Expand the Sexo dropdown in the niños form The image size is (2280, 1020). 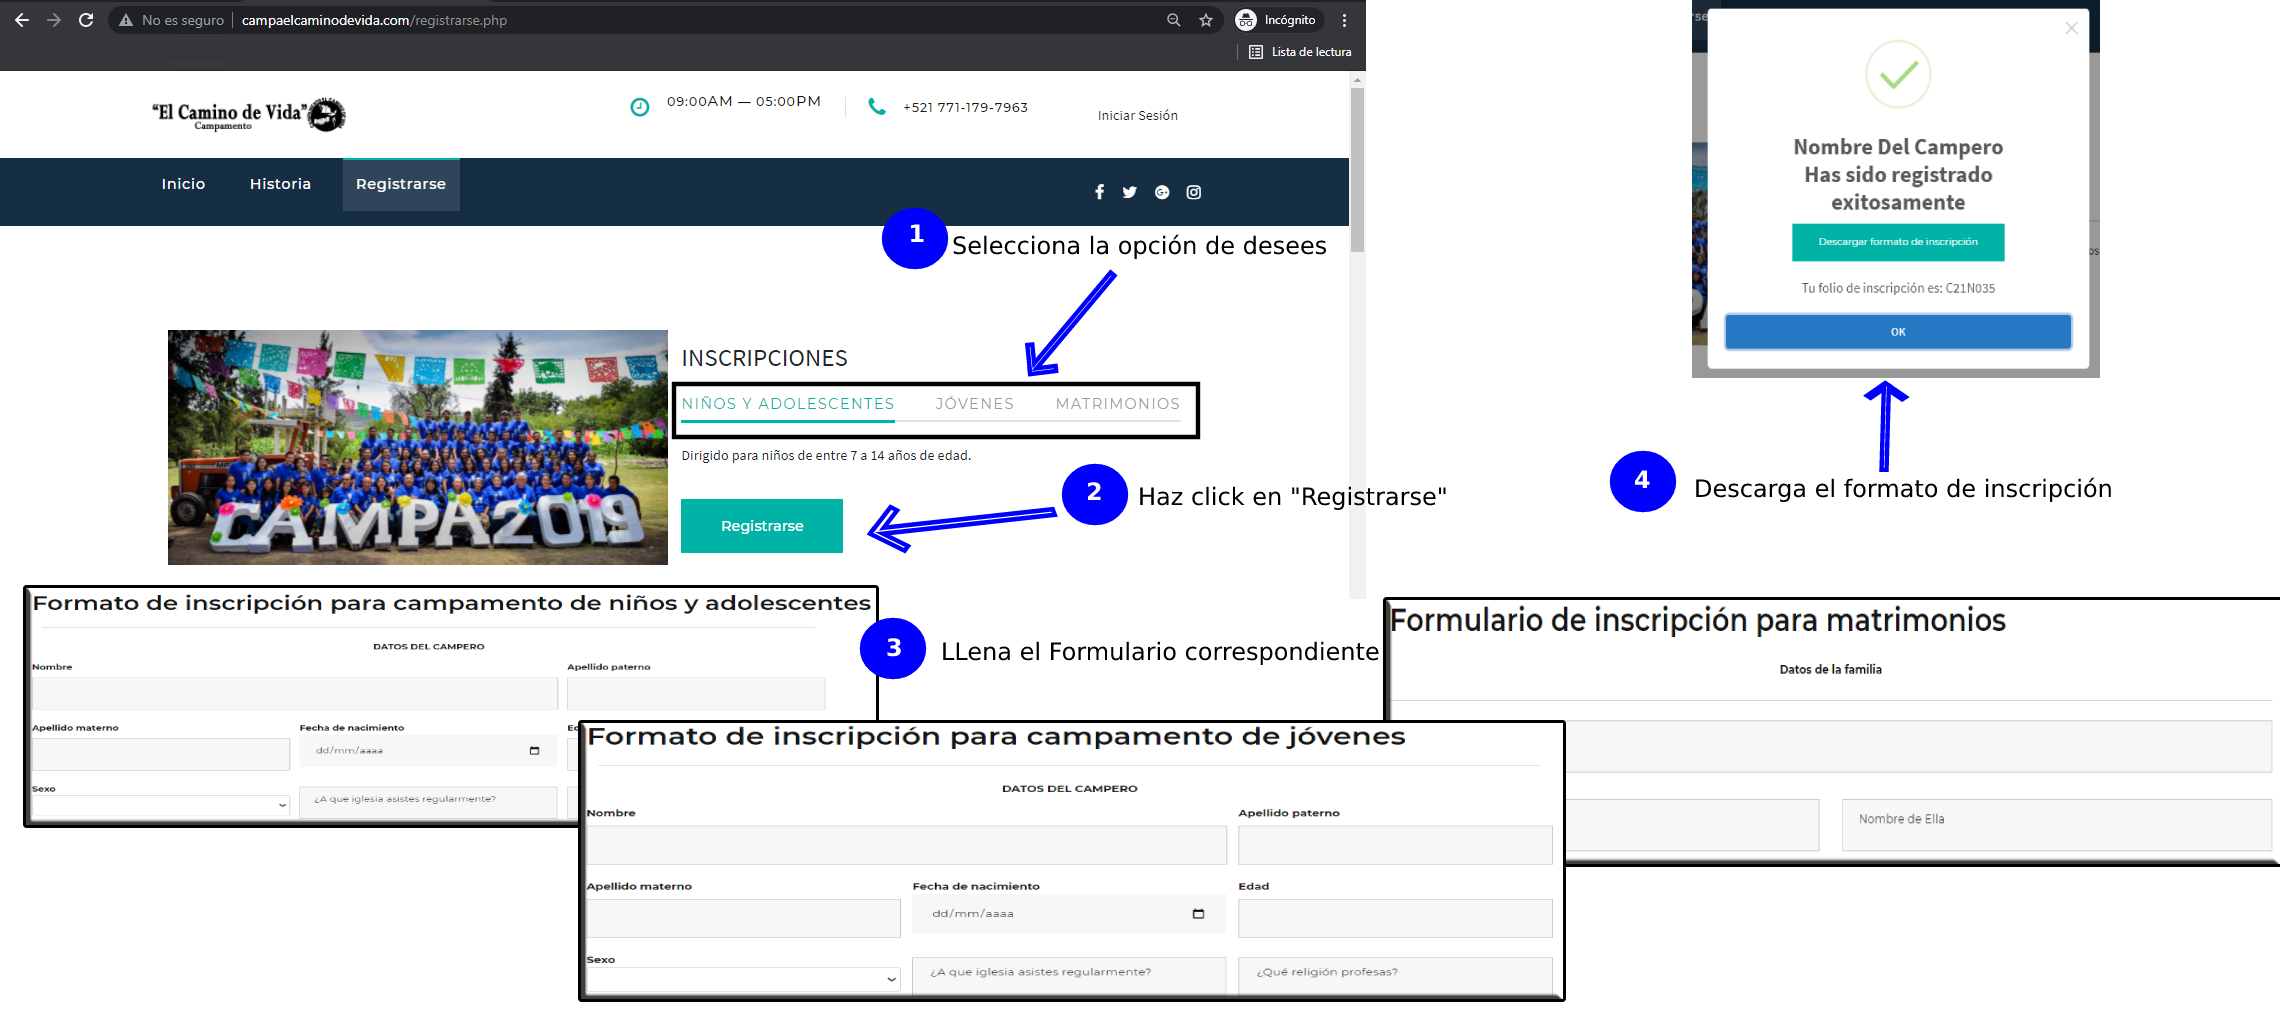point(160,805)
